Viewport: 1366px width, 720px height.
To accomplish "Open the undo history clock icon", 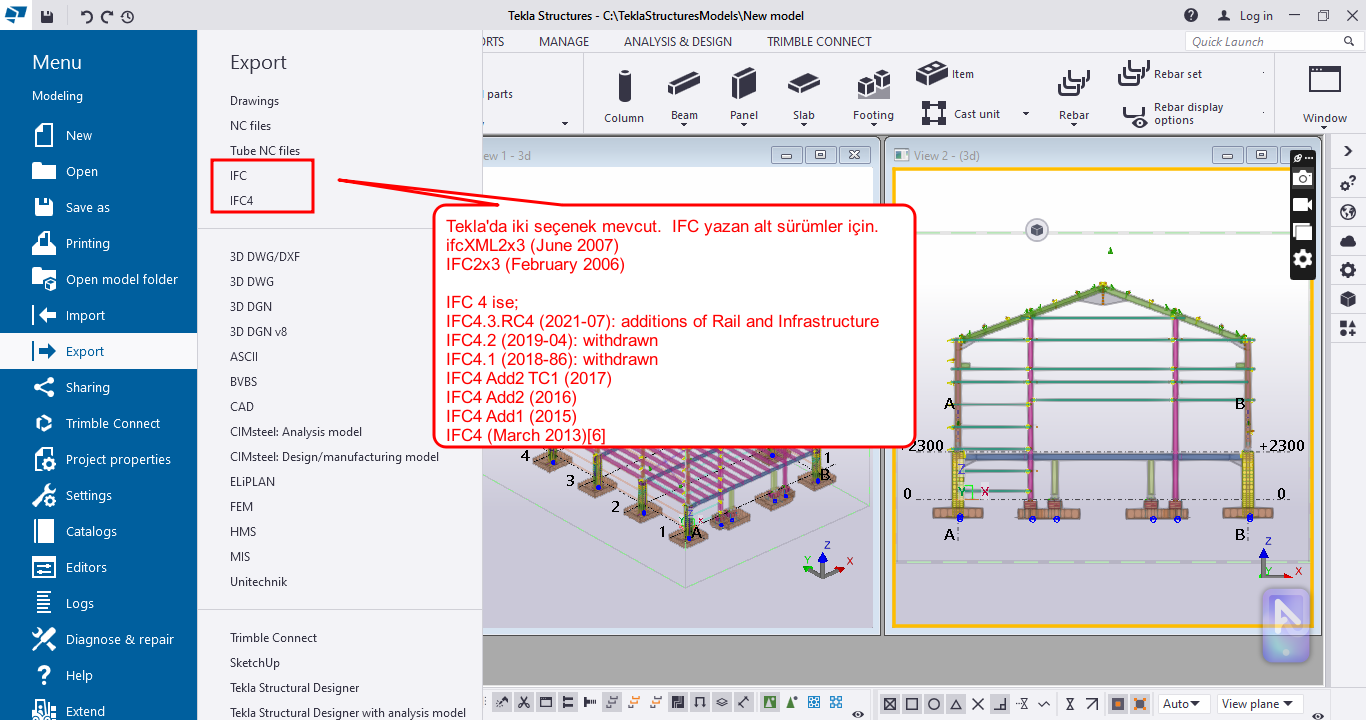I will click(127, 16).
